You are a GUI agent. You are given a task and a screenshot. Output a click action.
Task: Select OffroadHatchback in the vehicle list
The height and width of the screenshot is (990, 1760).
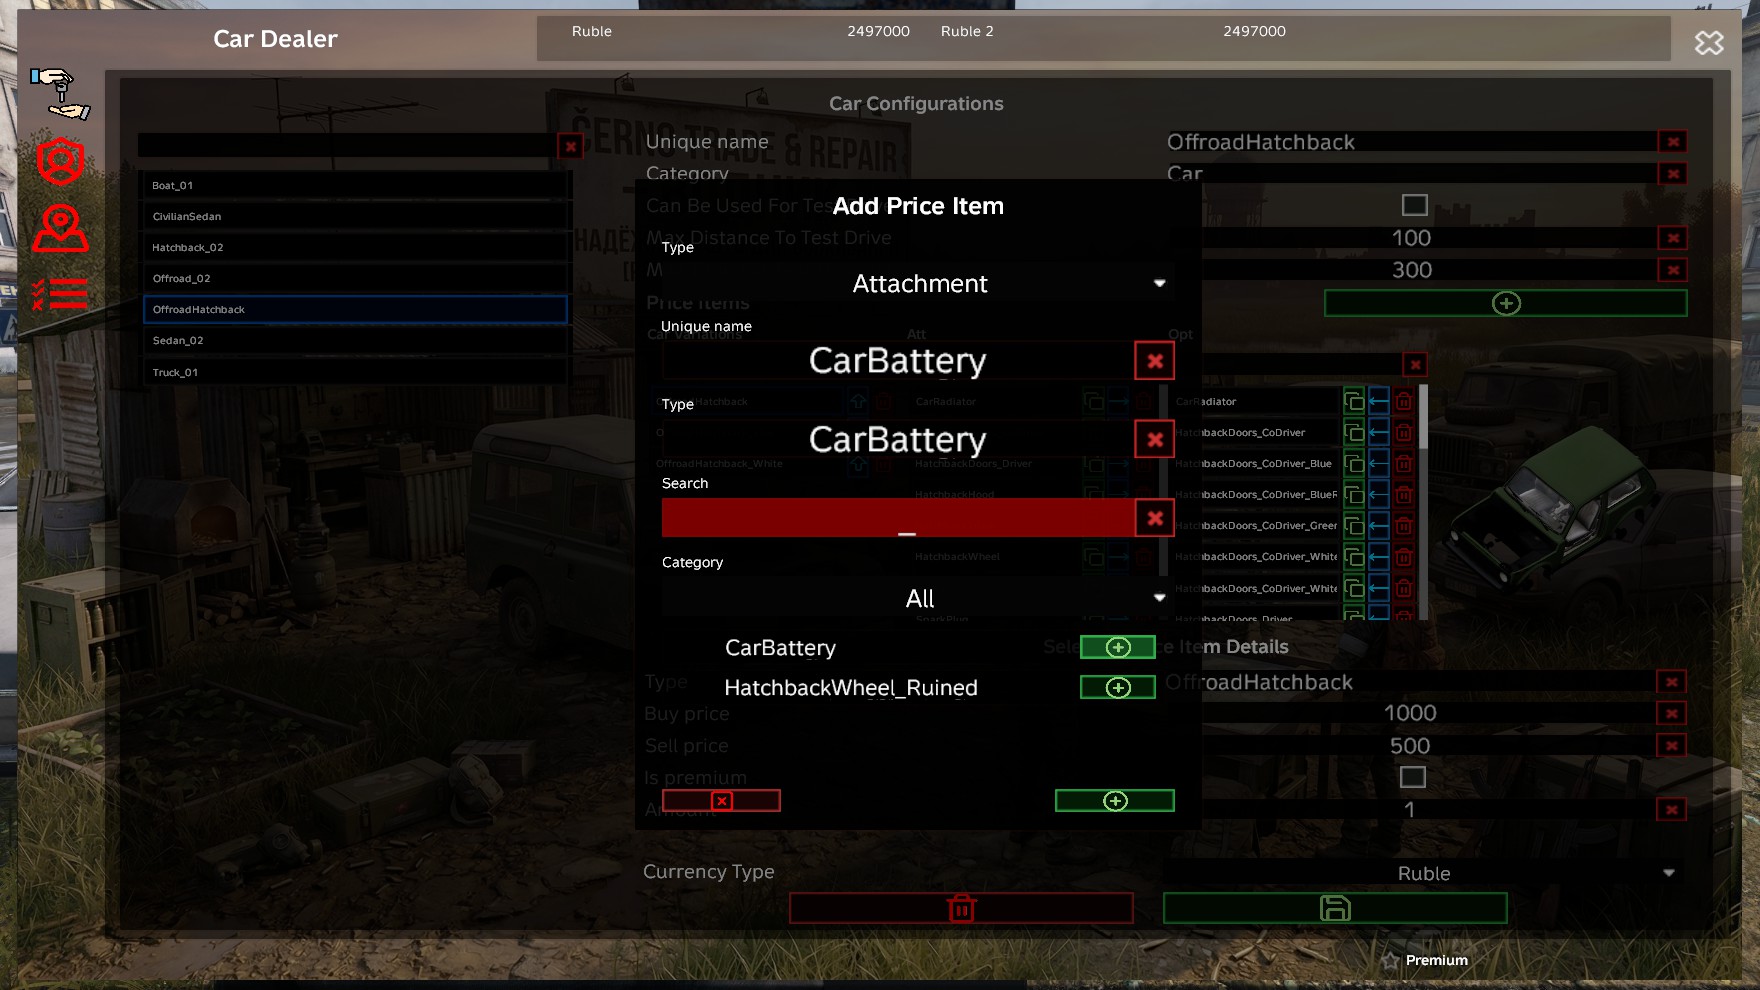[x=355, y=310]
